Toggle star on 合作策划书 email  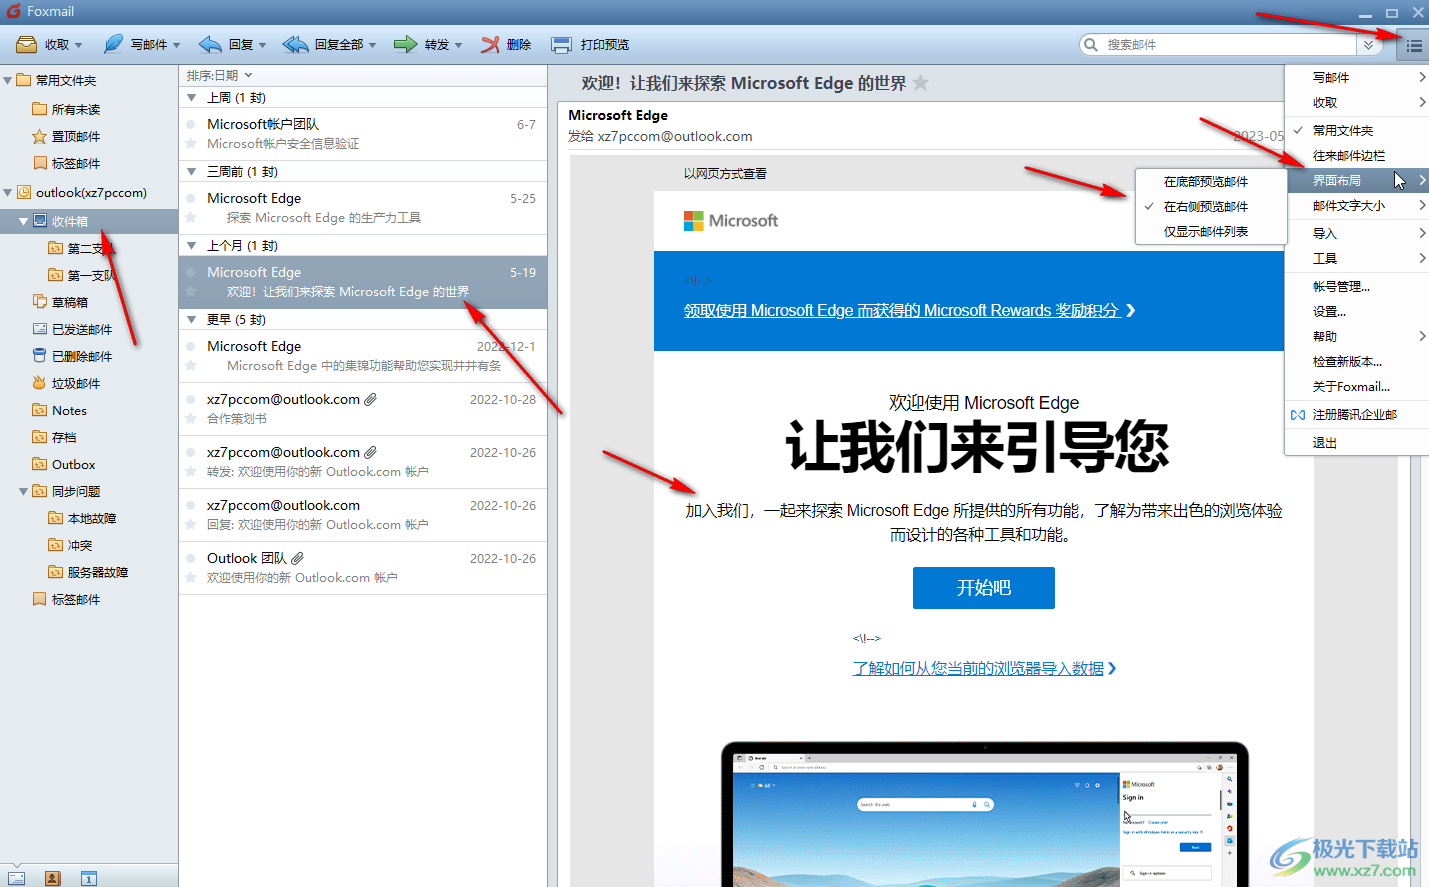tap(190, 419)
